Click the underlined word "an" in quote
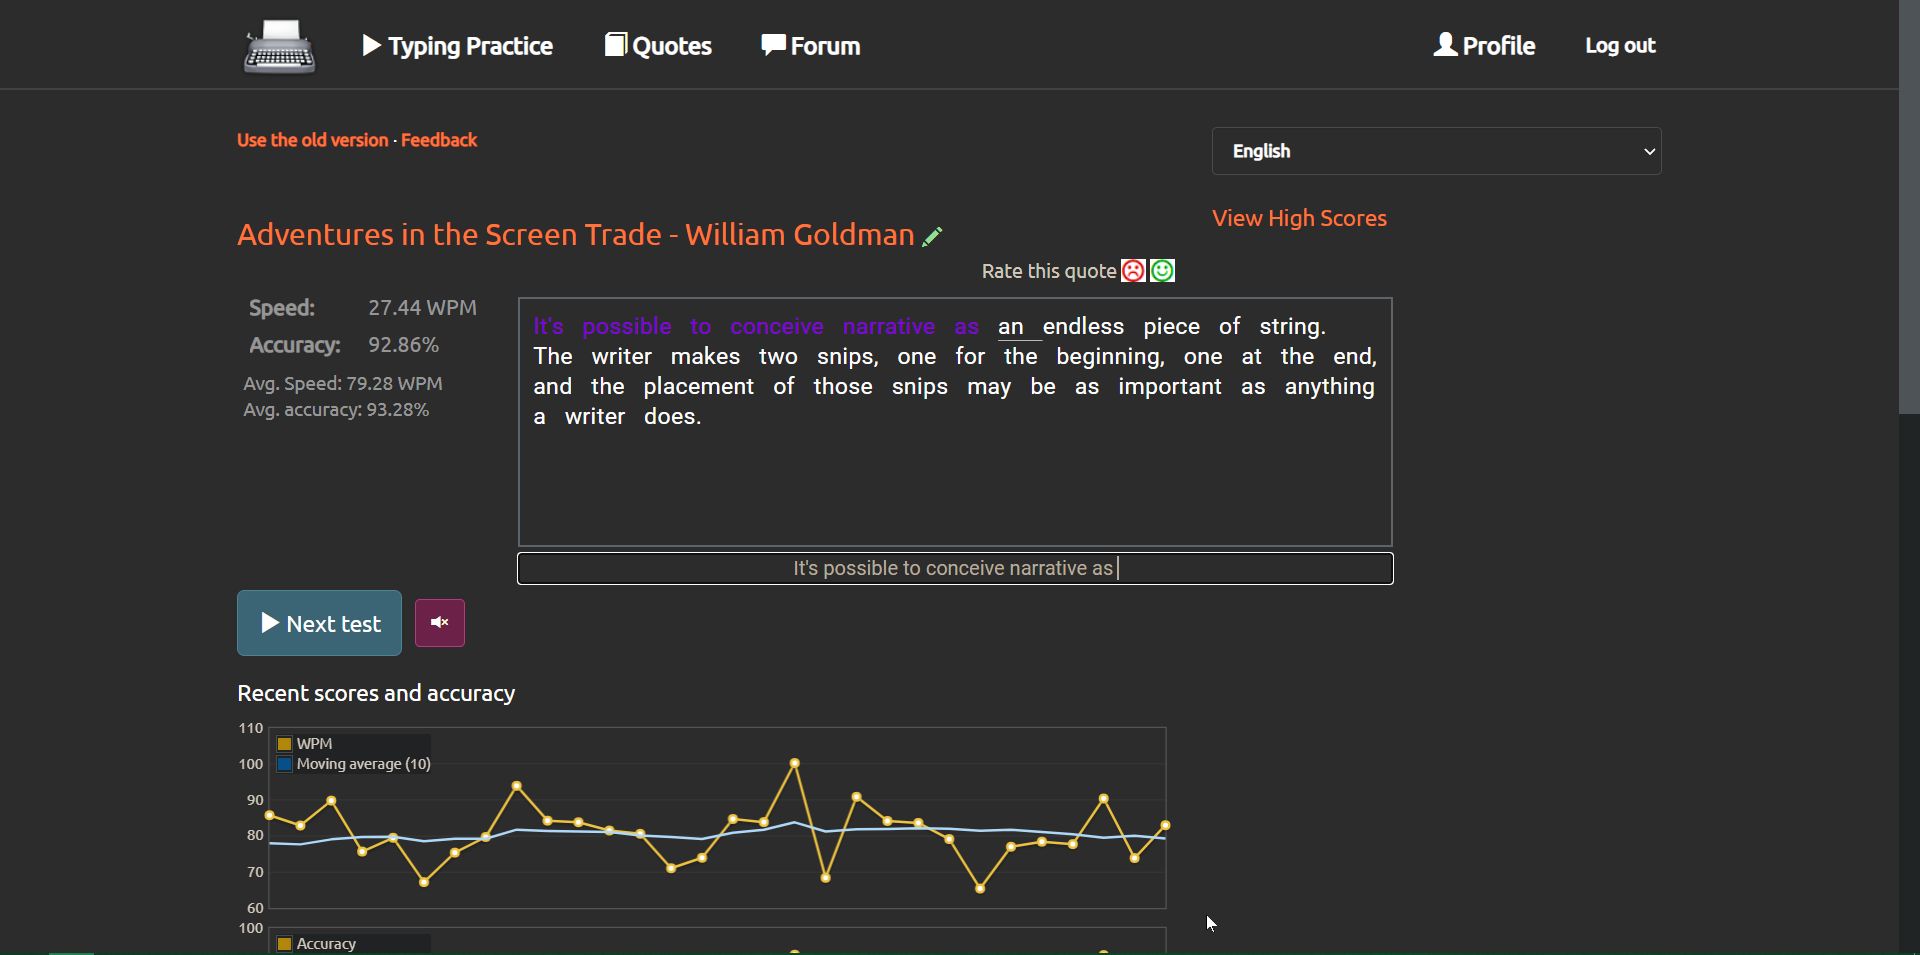The width and height of the screenshot is (1920, 955). (1011, 327)
